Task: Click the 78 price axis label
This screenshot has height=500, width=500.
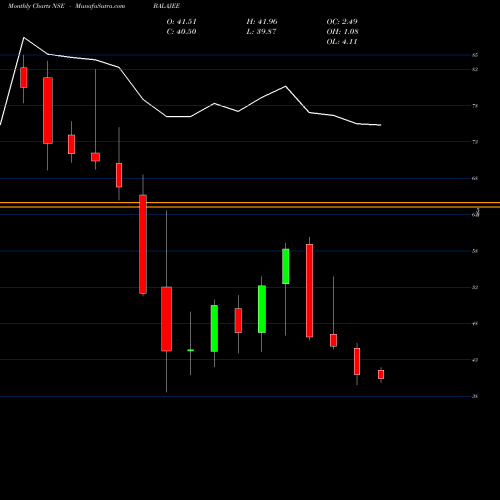Action: tap(475, 106)
